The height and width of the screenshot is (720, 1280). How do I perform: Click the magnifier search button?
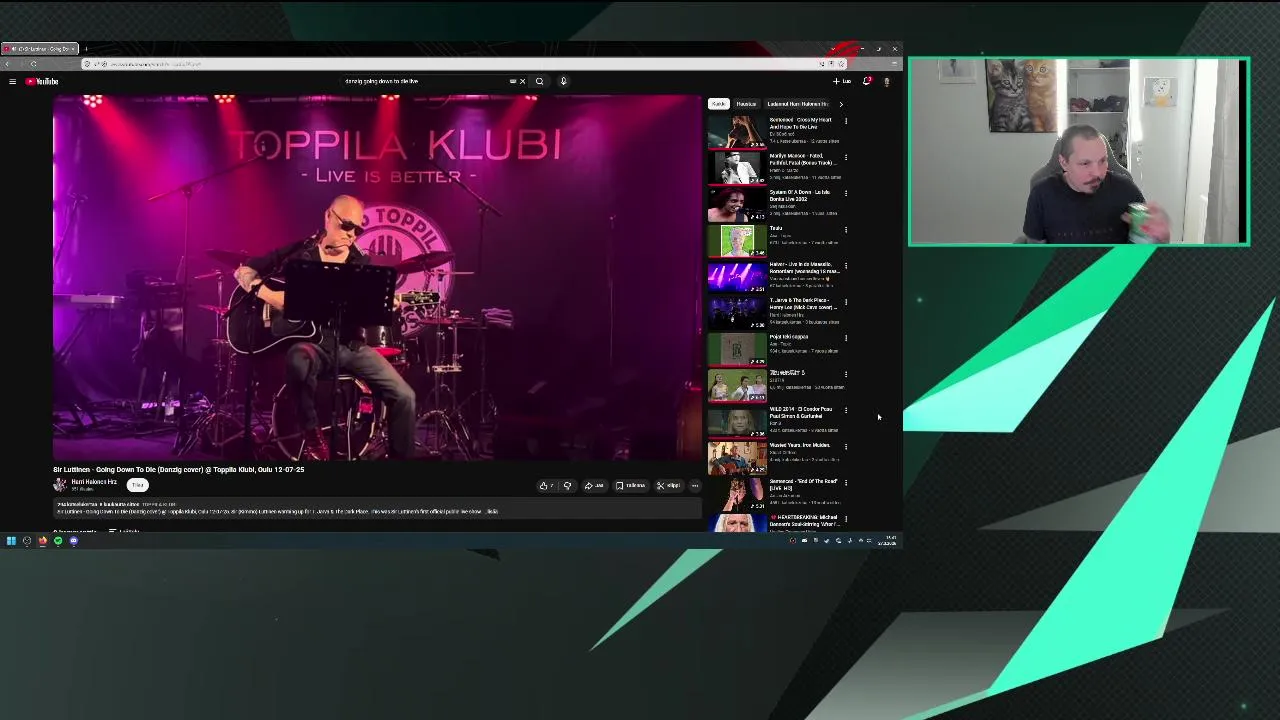[x=539, y=81]
